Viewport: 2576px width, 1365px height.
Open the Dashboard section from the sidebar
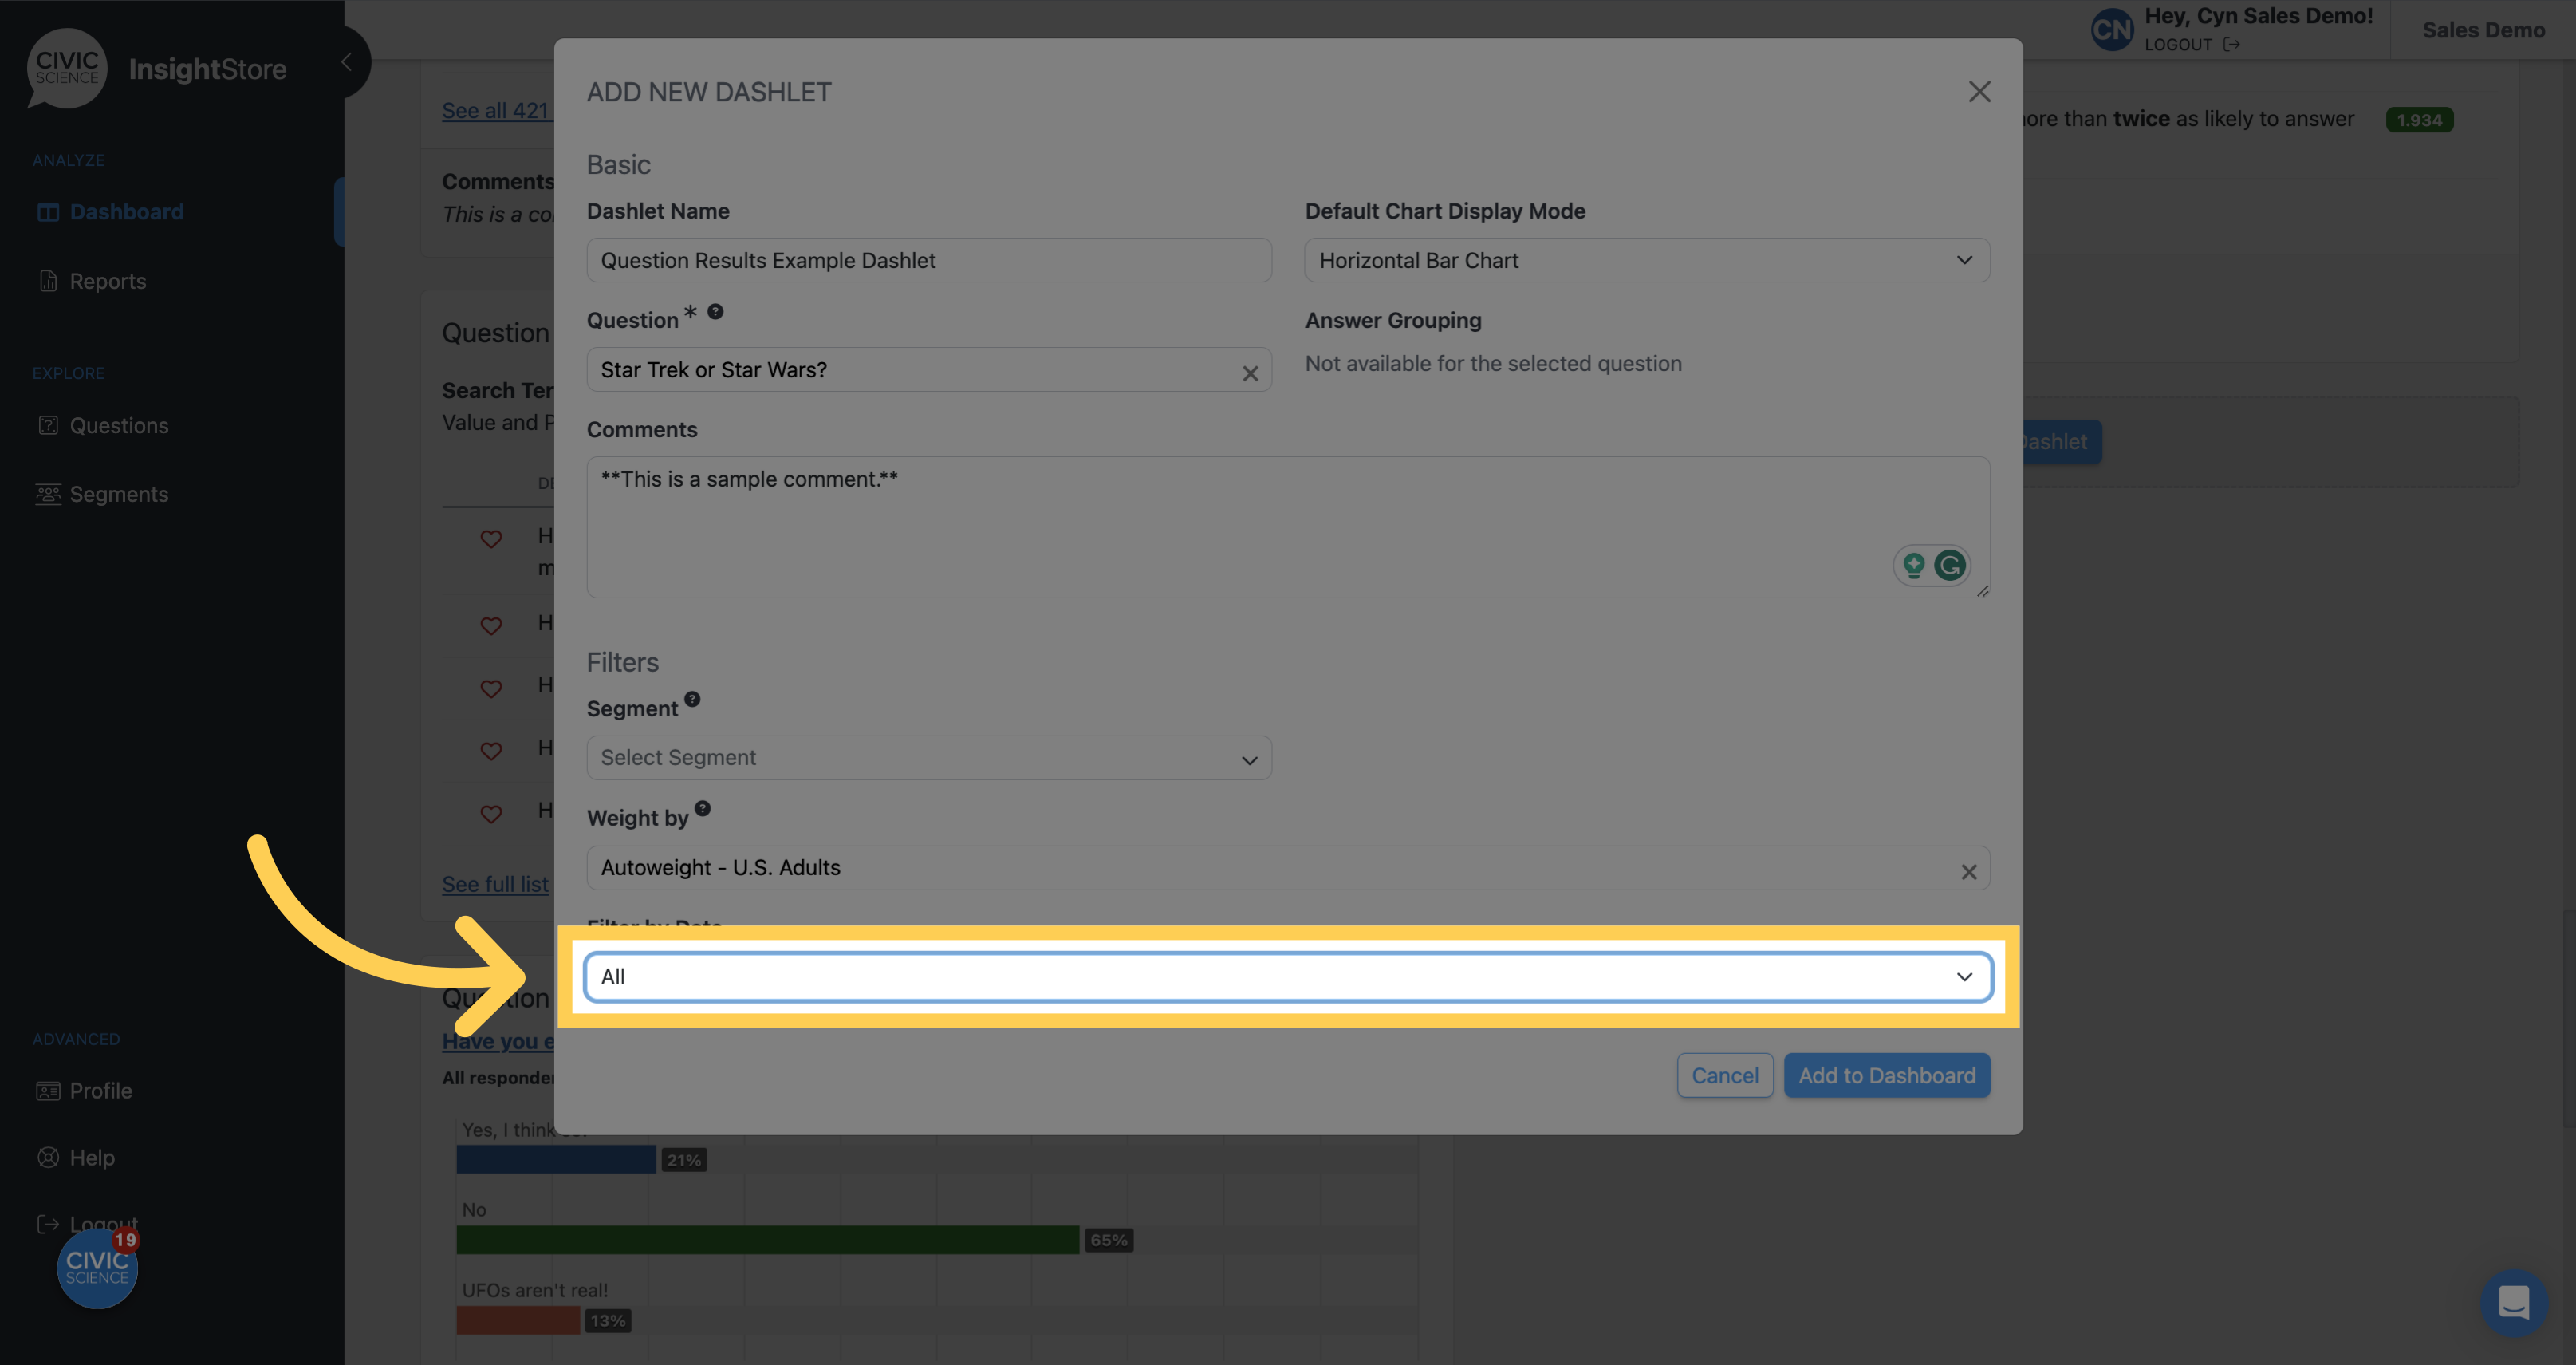click(125, 211)
